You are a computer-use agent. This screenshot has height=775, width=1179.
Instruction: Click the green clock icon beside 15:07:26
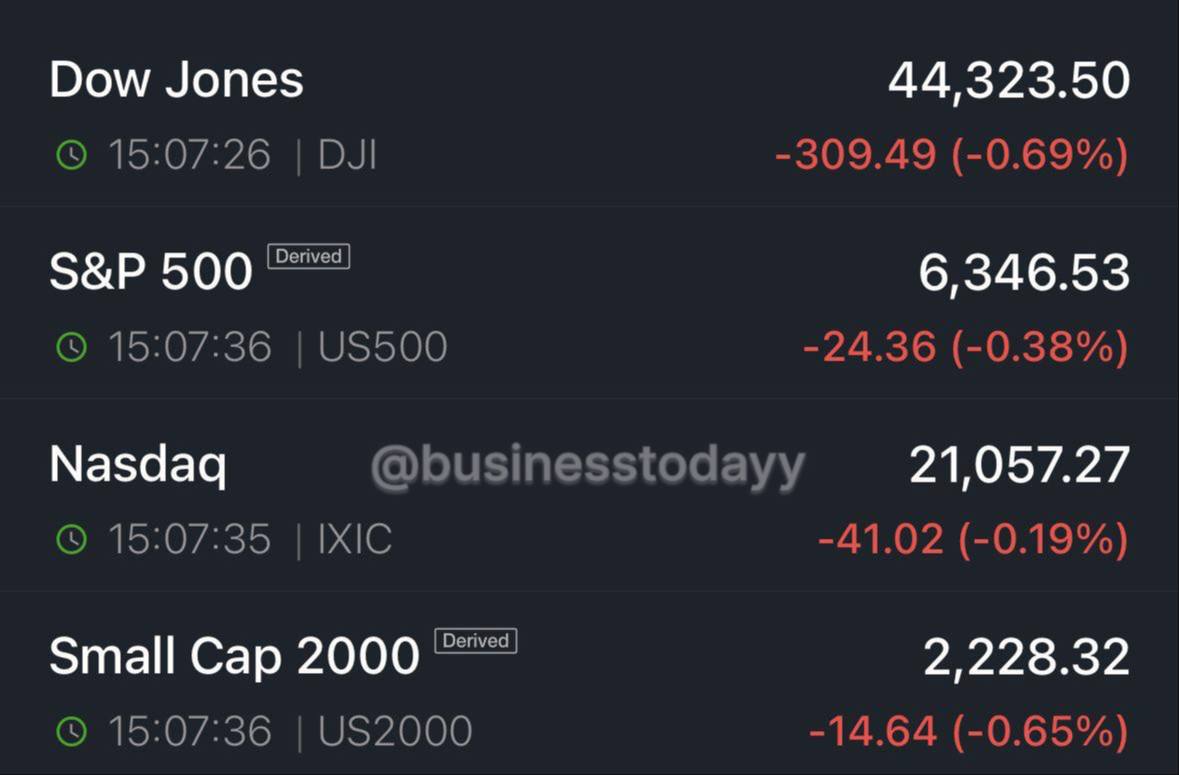coord(71,155)
